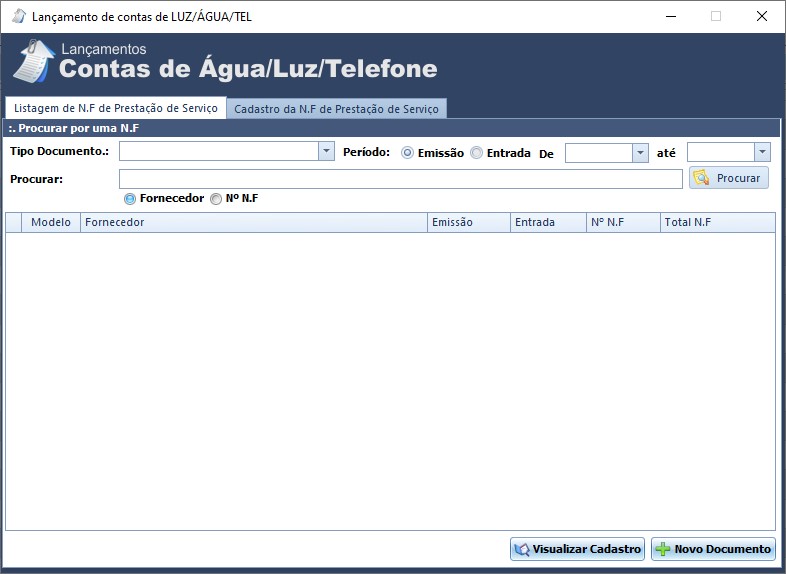This screenshot has height=574, width=786.
Task: Click the Visualizar Cadastro button
Action: [577, 549]
